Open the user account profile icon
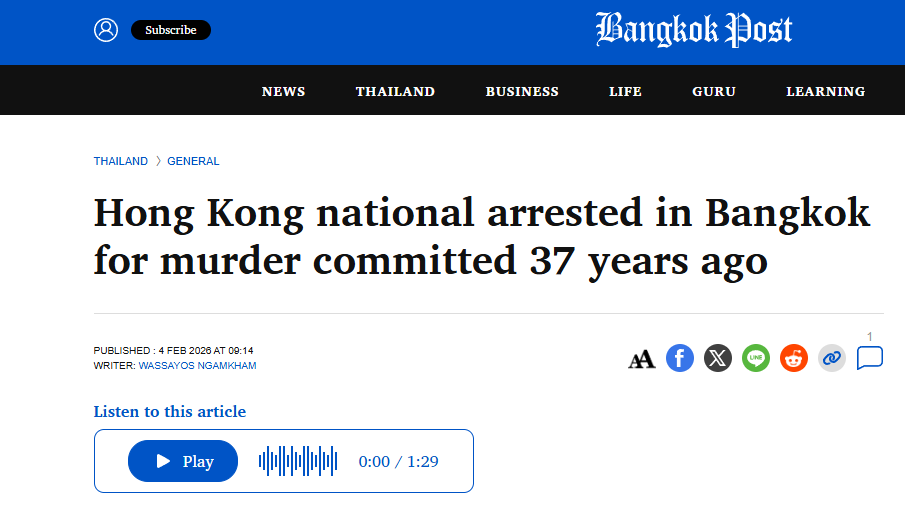 pyautogui.click(x=106, y=30)
